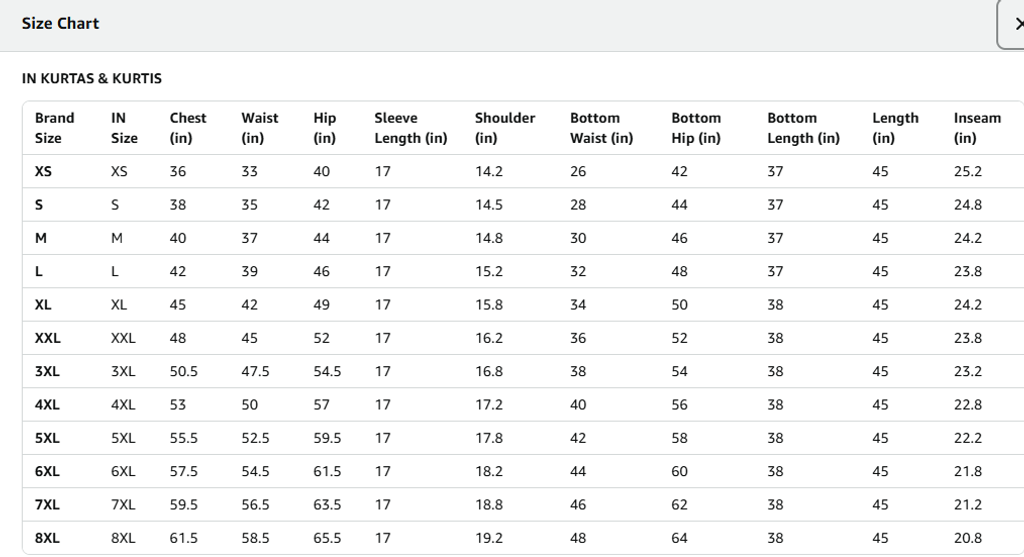Click the Bottom Hip (in) header

click(696, 128)
